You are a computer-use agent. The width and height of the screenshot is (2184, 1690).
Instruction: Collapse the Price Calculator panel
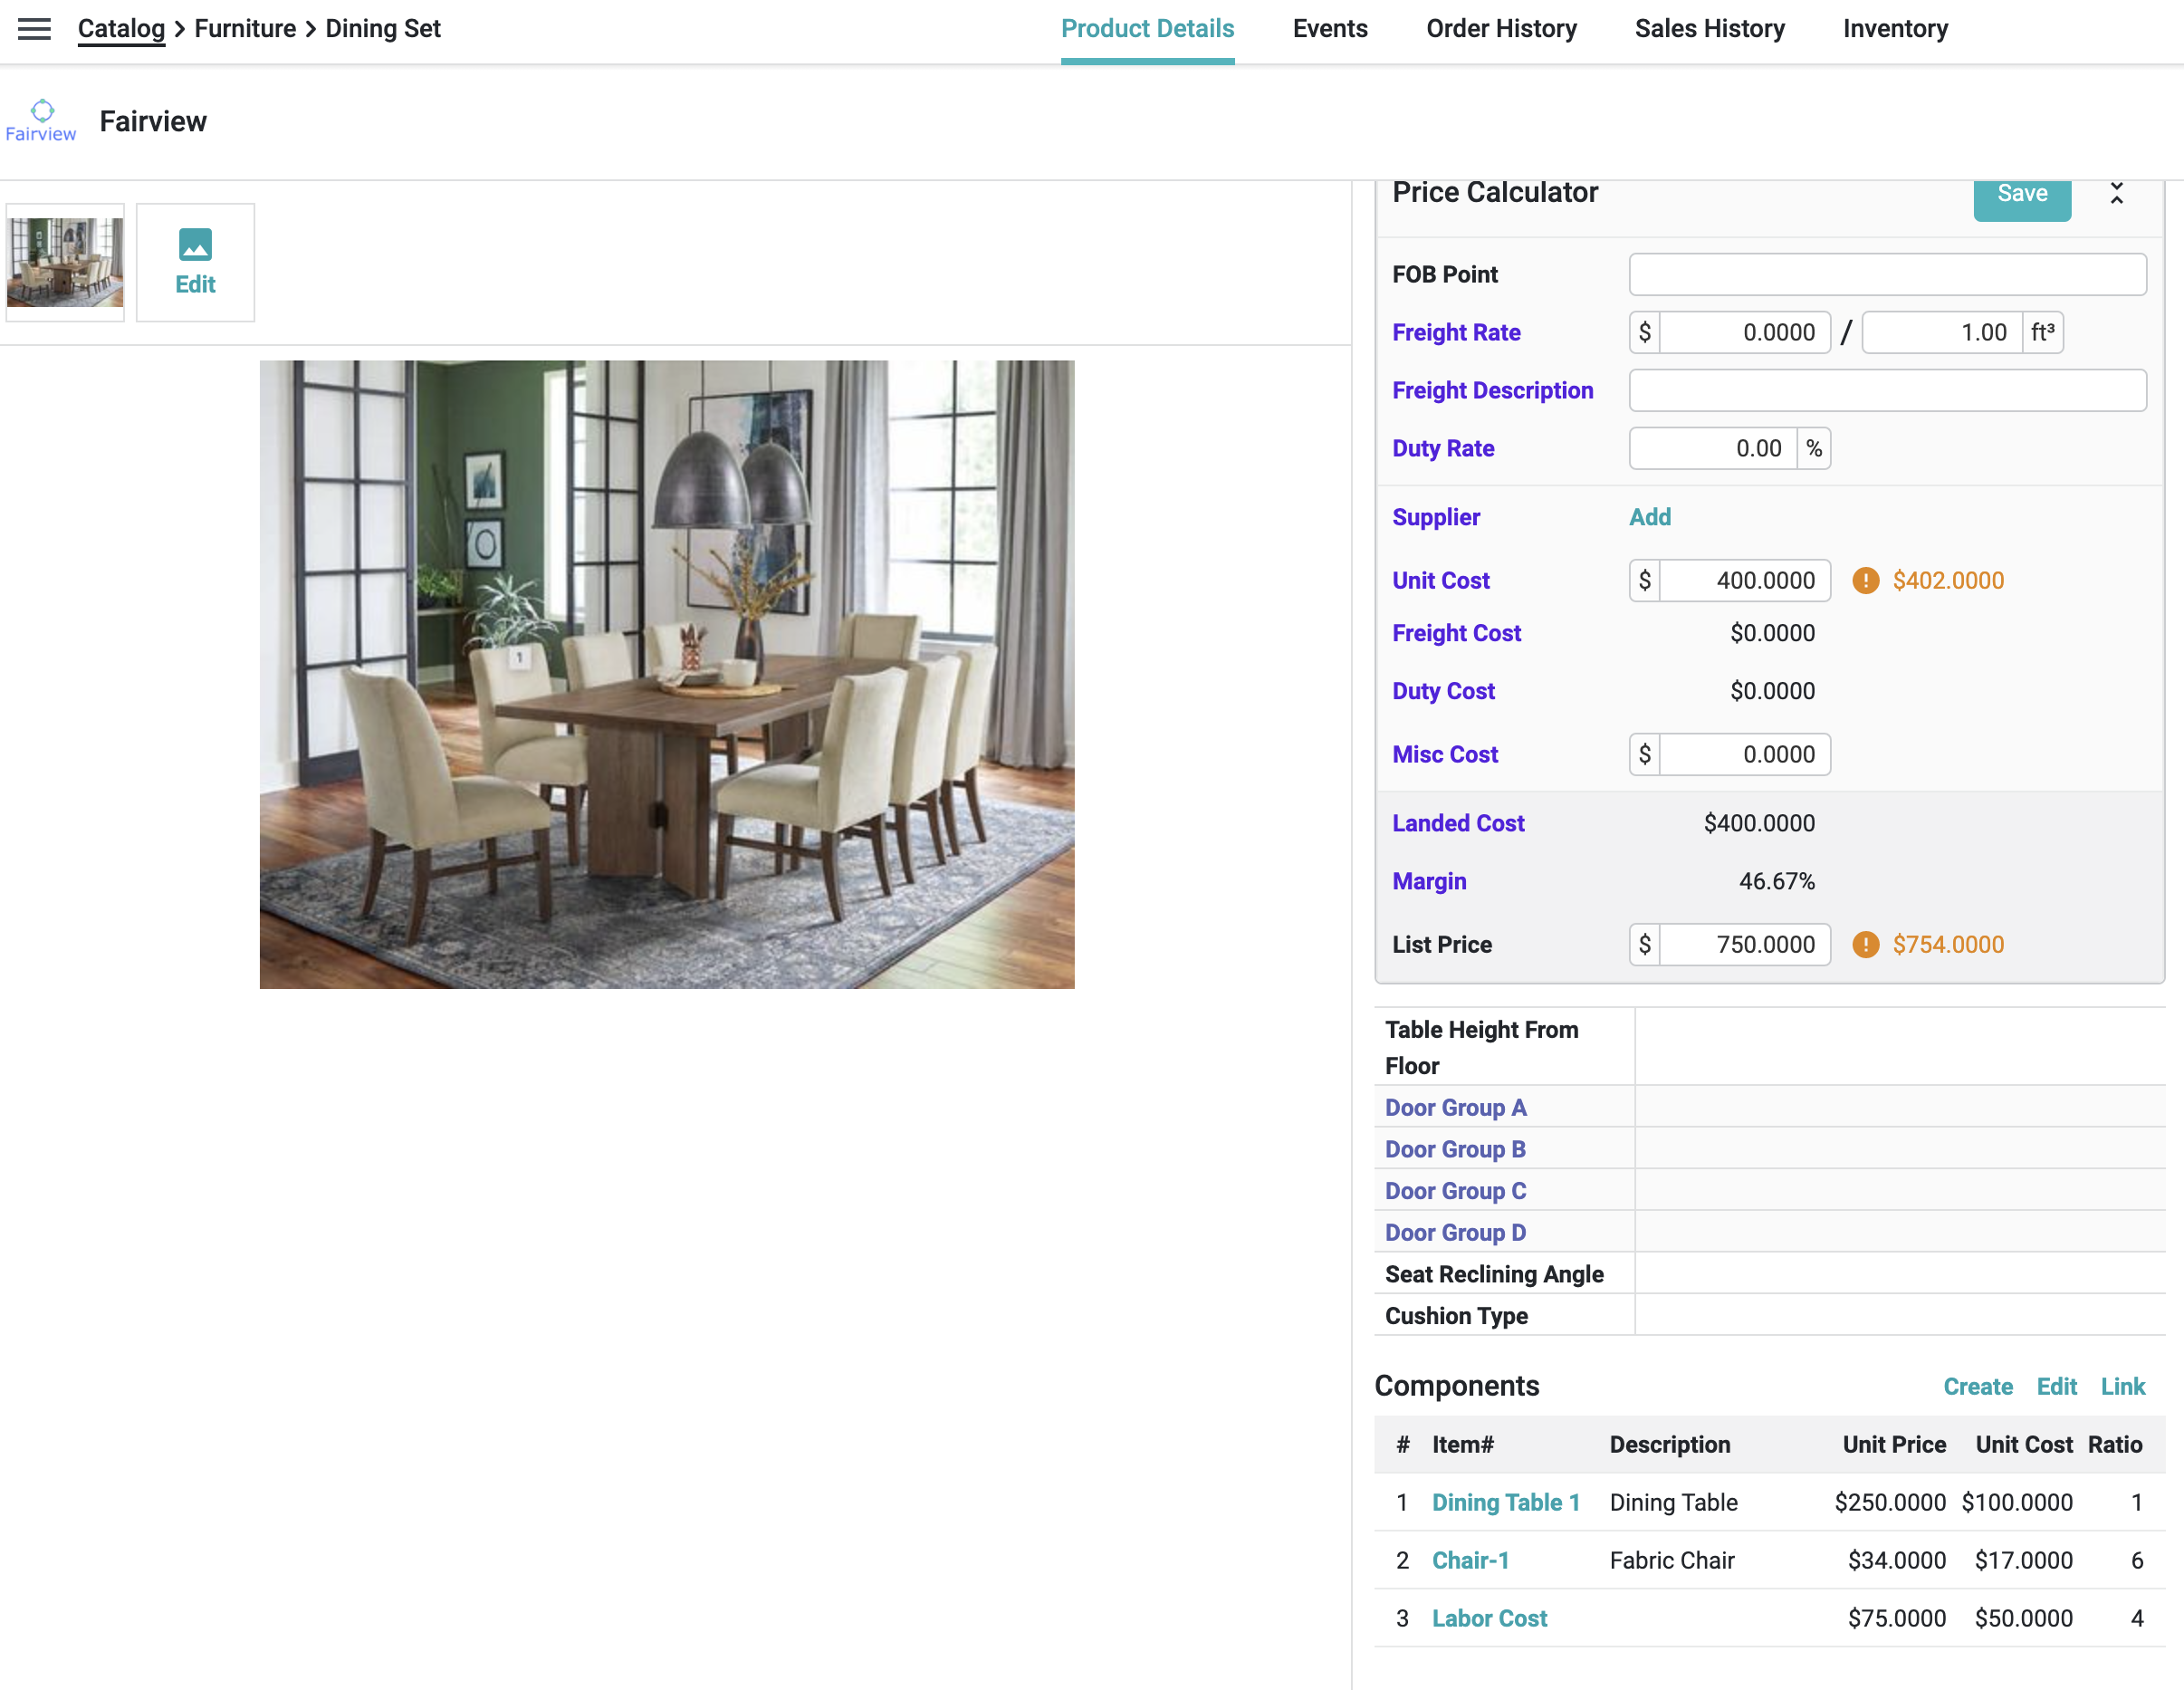pos(2116,193)
